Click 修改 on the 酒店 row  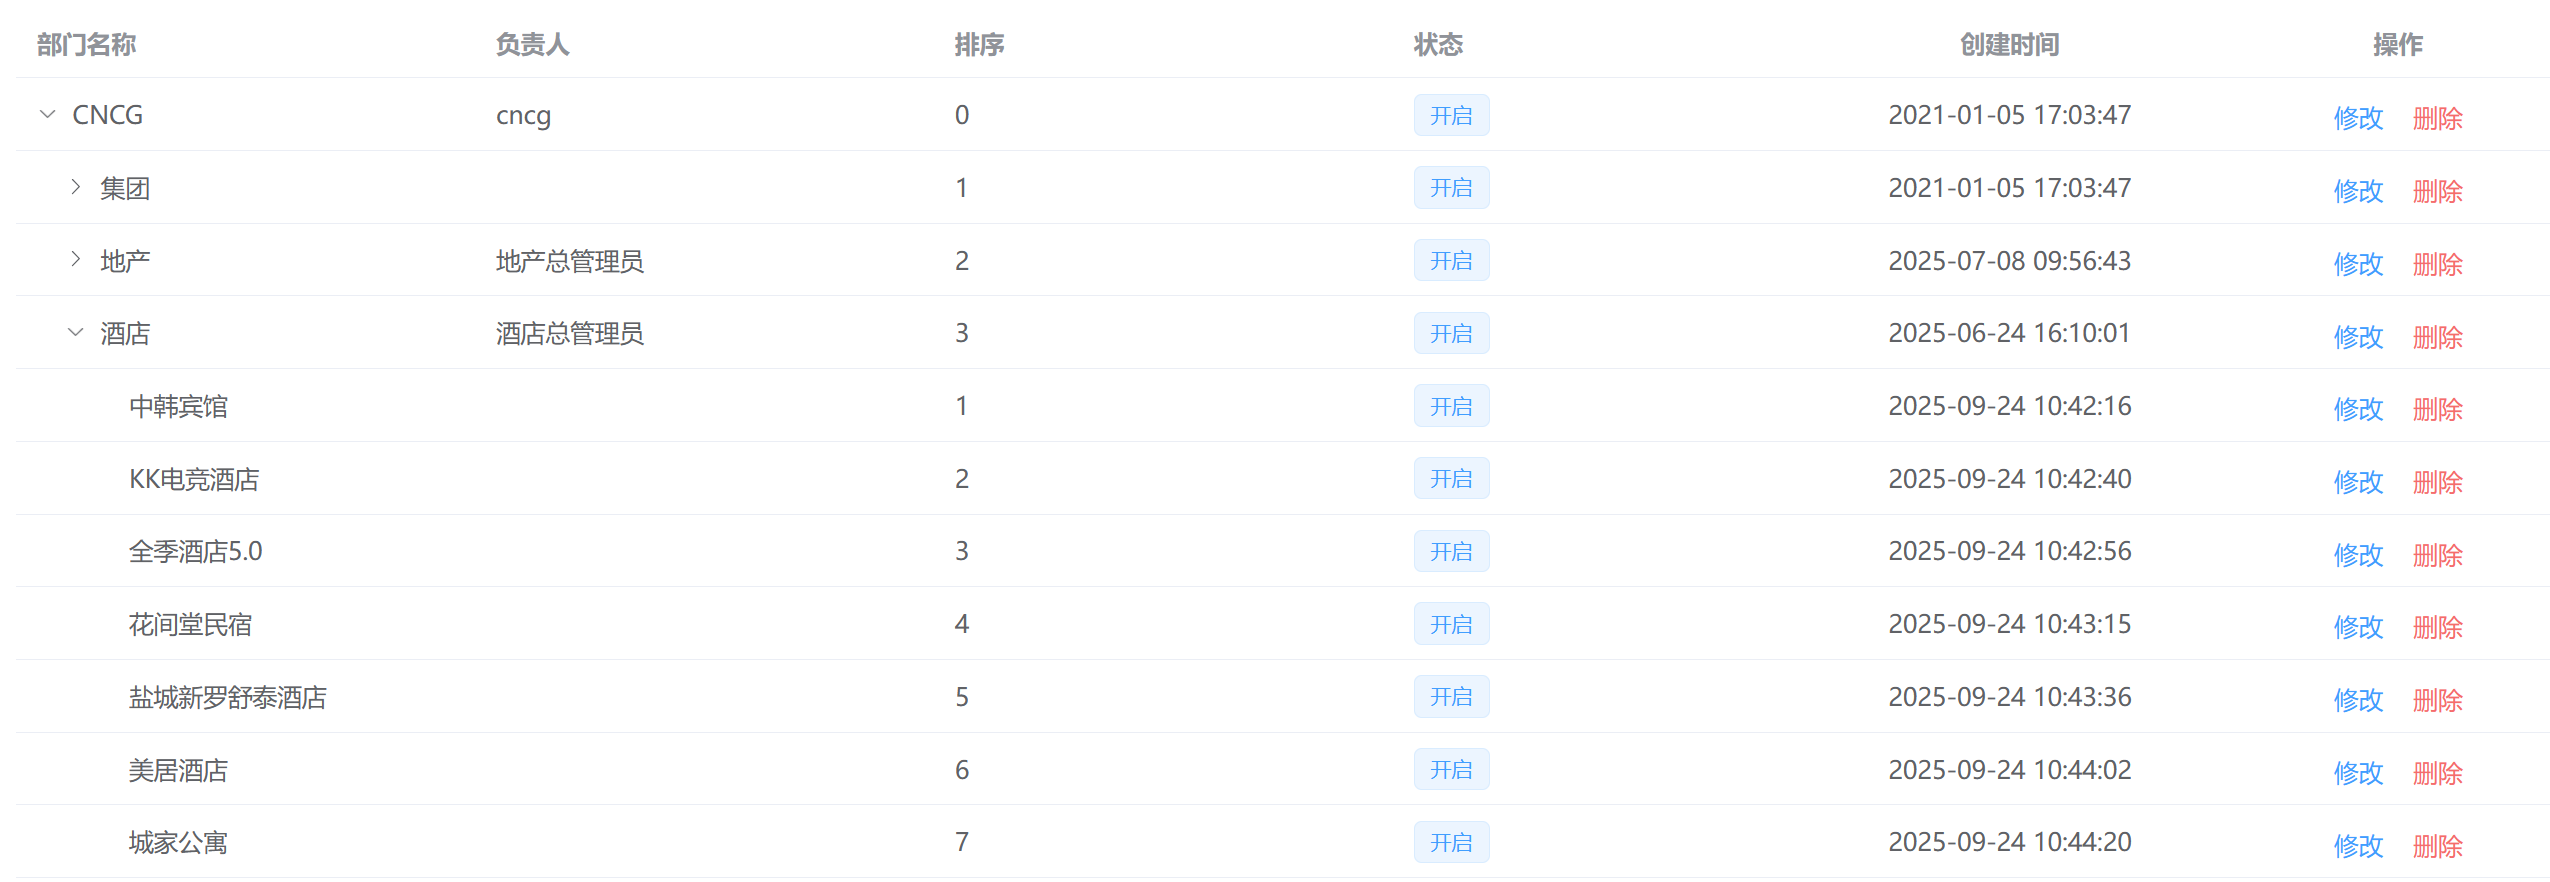point(2357,337)
